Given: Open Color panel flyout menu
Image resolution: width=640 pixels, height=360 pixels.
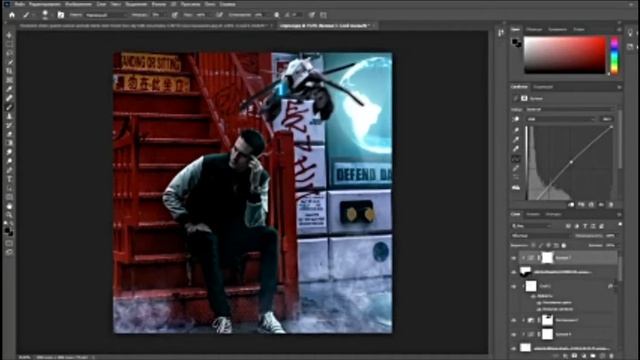Looking at the screenshot, I should click(619, 30).
